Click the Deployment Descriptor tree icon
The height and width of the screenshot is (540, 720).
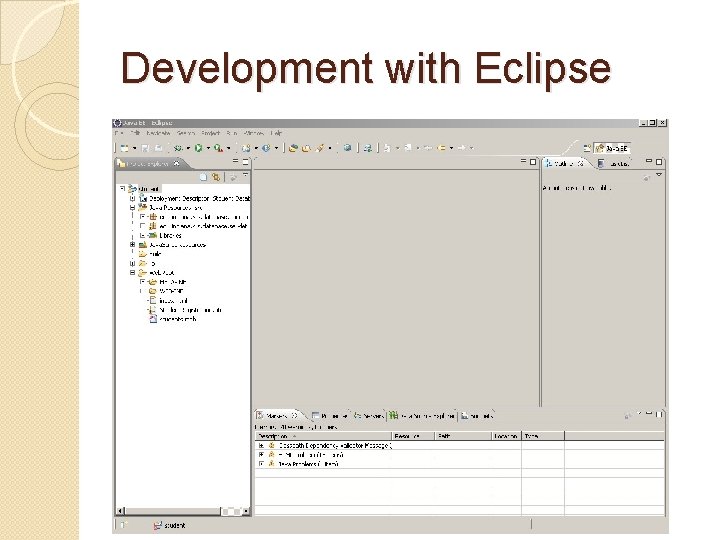[143, 198]
